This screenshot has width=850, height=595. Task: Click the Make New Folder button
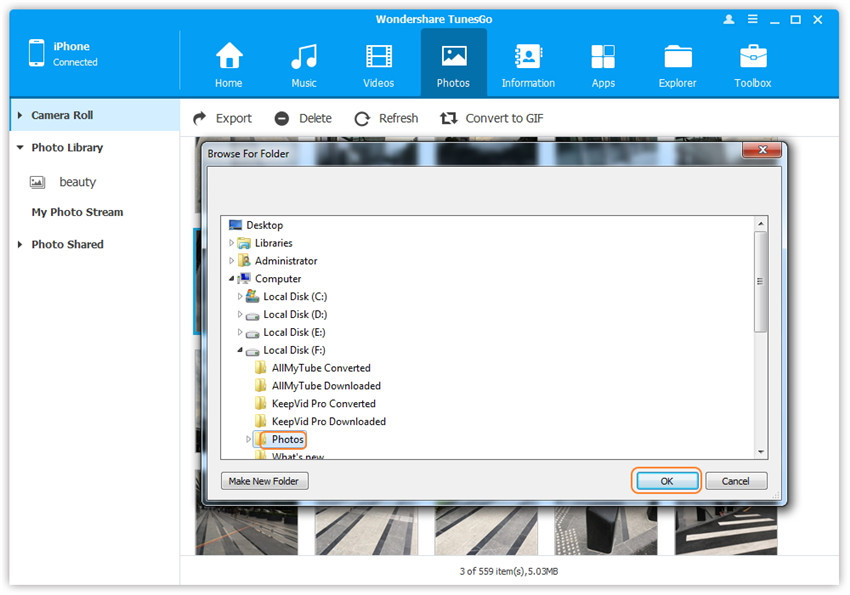click(264, 481)
